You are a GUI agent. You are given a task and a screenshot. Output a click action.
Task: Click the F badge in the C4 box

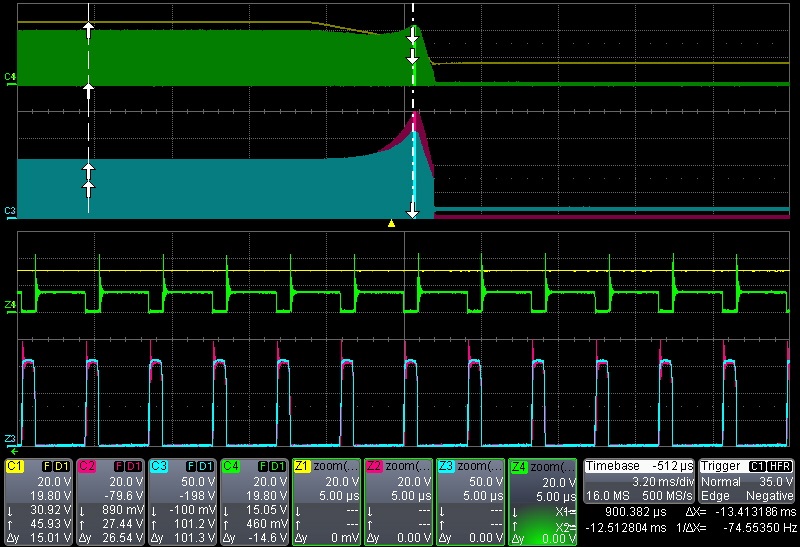coord(263,466)
